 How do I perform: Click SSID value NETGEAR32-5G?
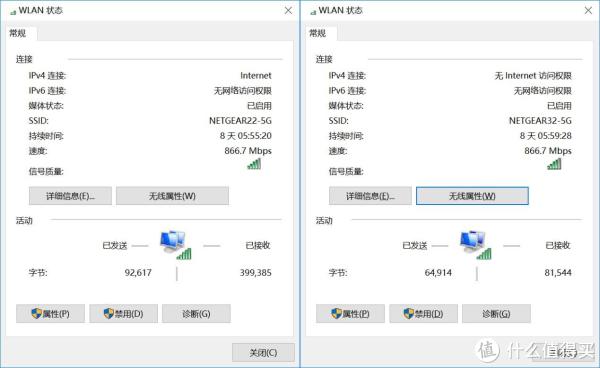point(540,121)
